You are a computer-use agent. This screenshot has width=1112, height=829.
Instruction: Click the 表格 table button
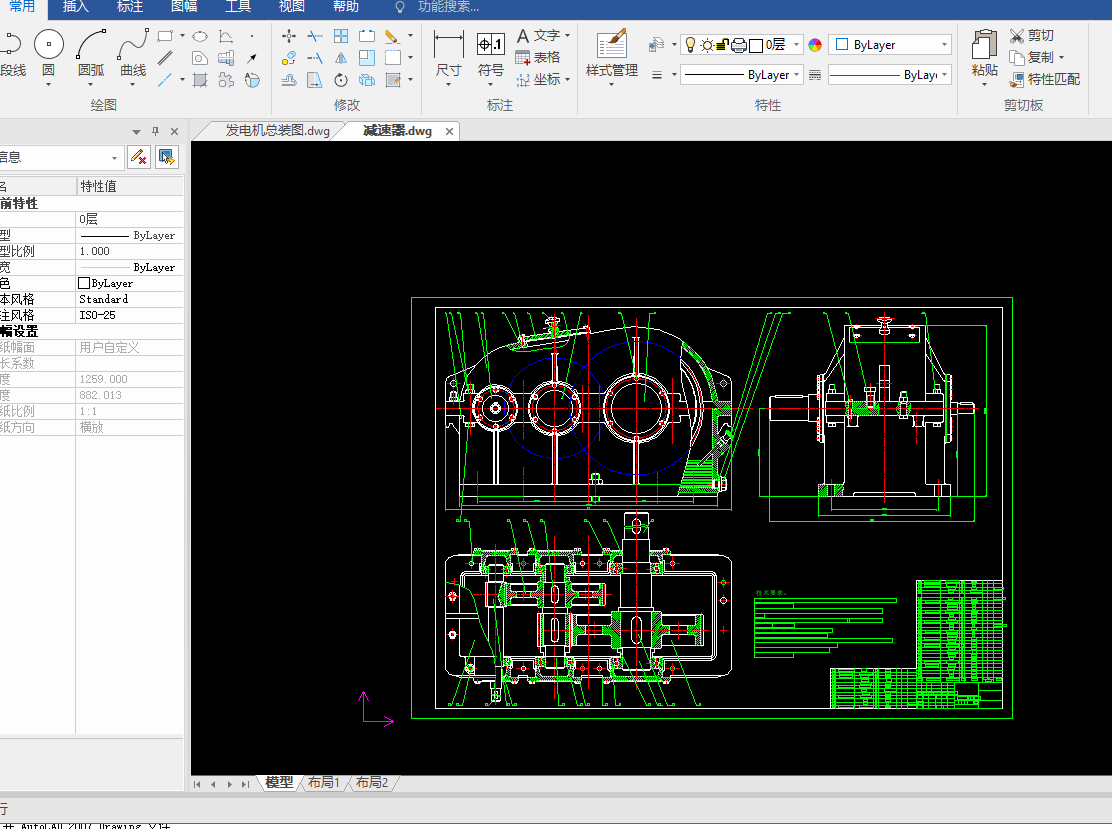coord(538,57)
